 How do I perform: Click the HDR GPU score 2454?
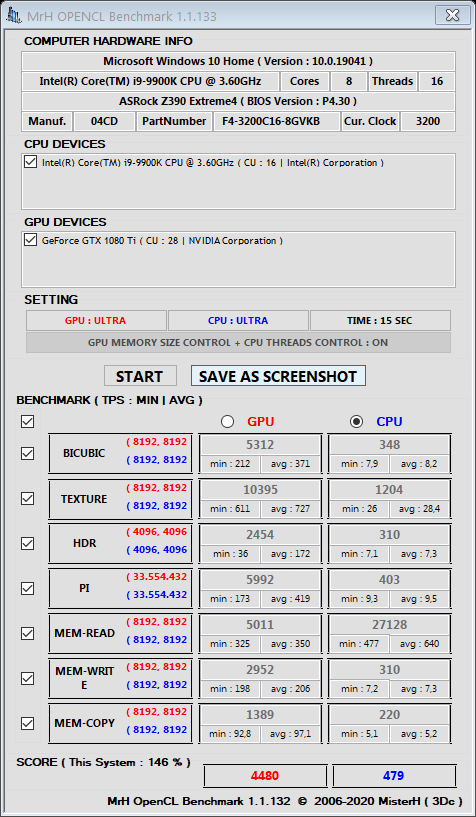pos(259,534)
